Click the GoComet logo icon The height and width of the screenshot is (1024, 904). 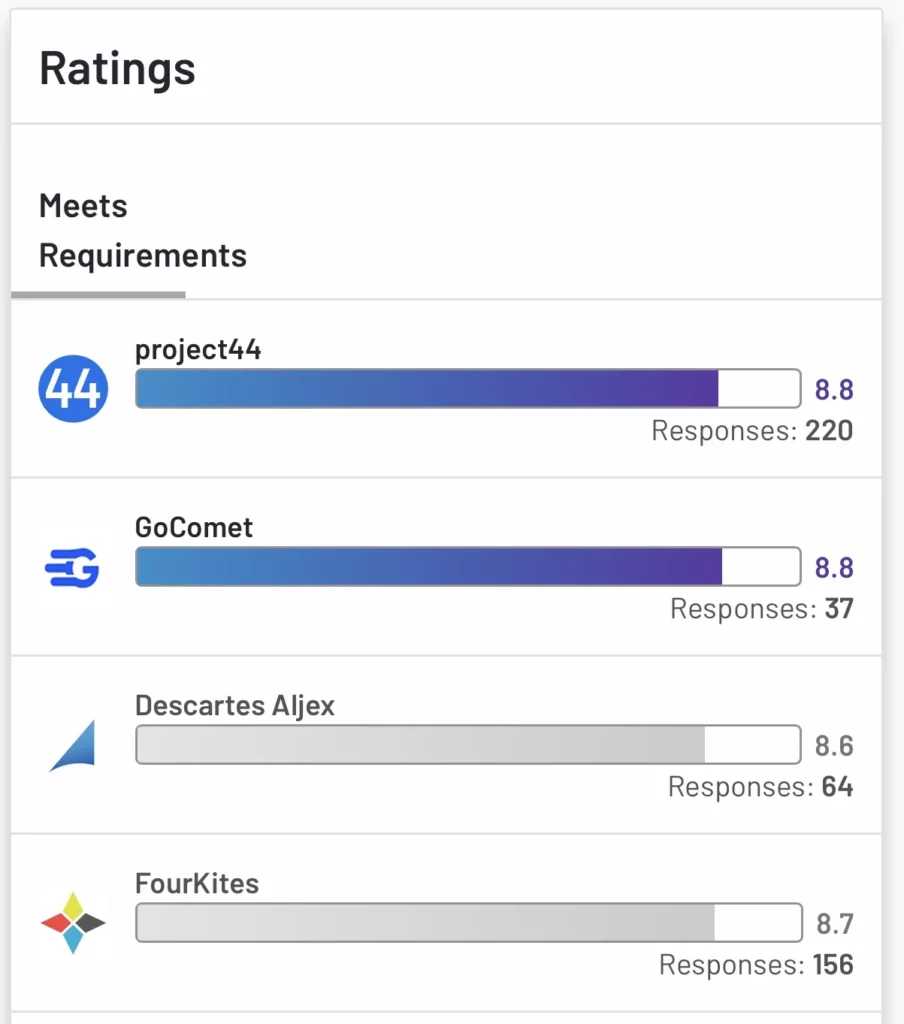click(x=72, y=568)
